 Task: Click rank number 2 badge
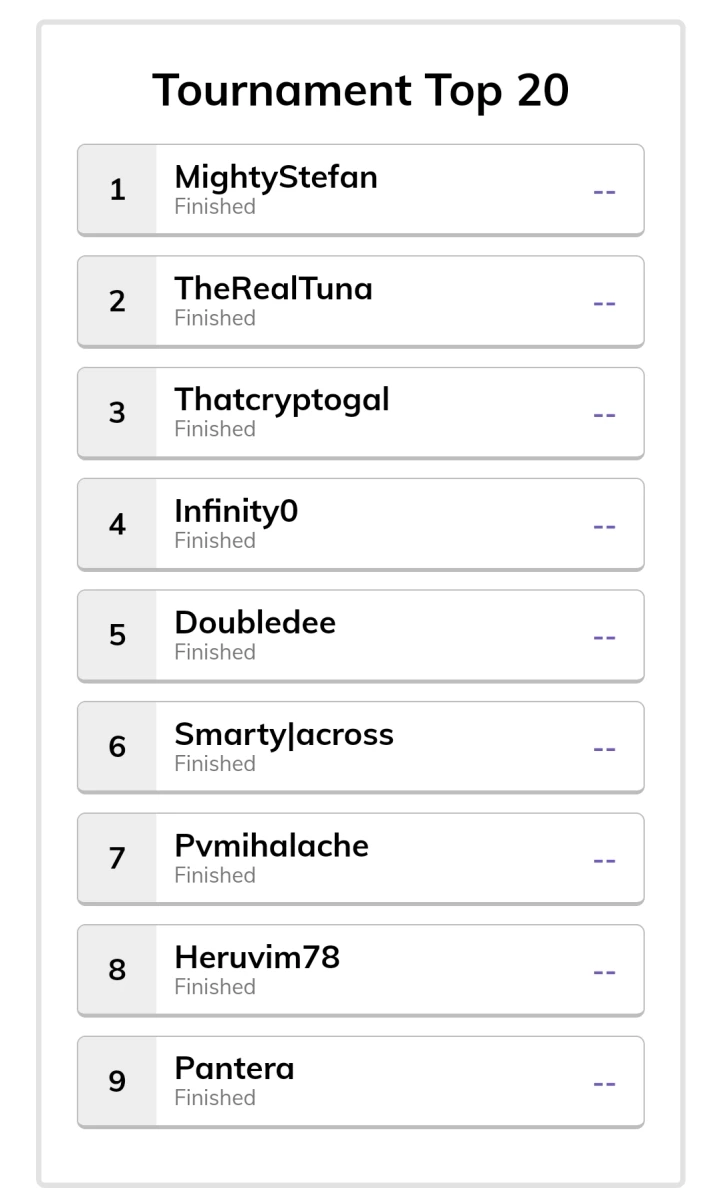117,301
